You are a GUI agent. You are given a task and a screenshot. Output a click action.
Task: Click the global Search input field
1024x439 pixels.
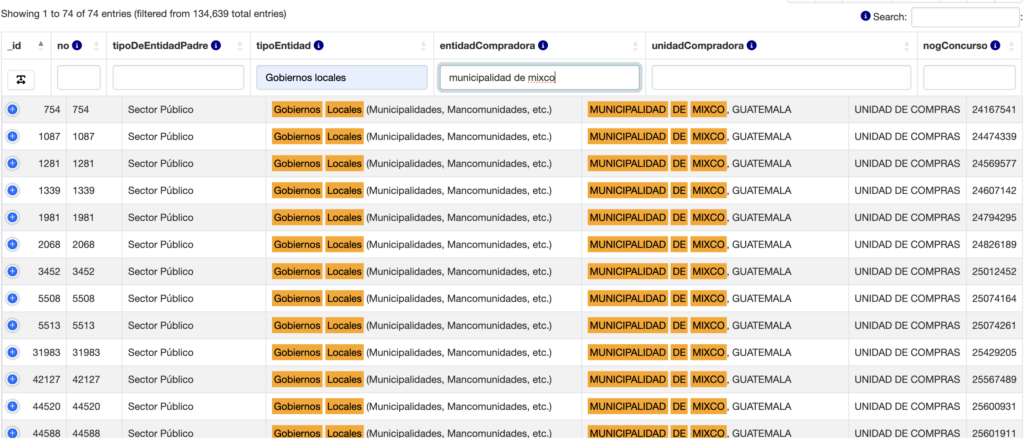click(x=965, y=17)
